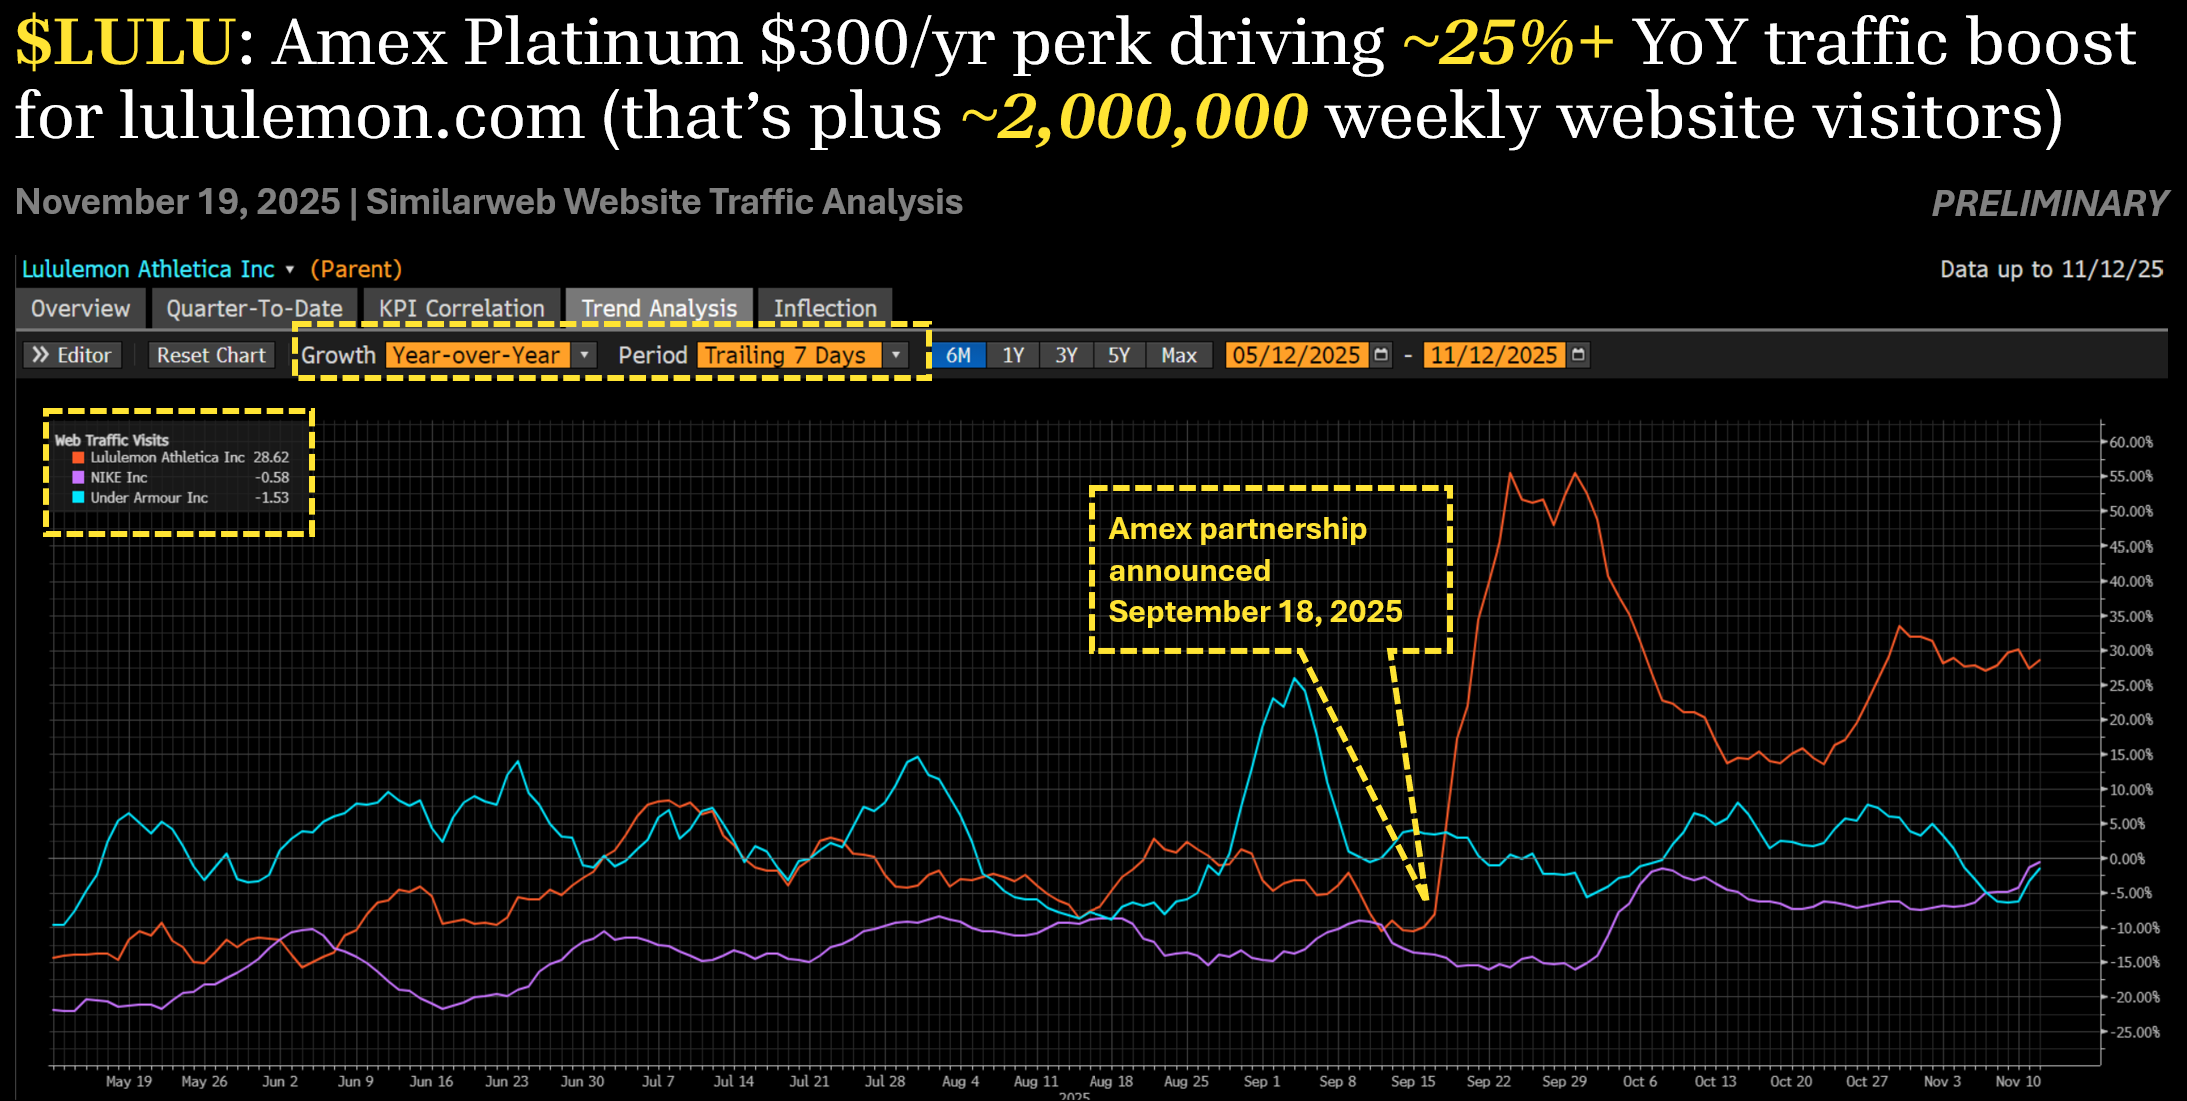This screenshot has width=2187, height=1101.
Task: Choose the Max time range
Action: [1178, 355]
